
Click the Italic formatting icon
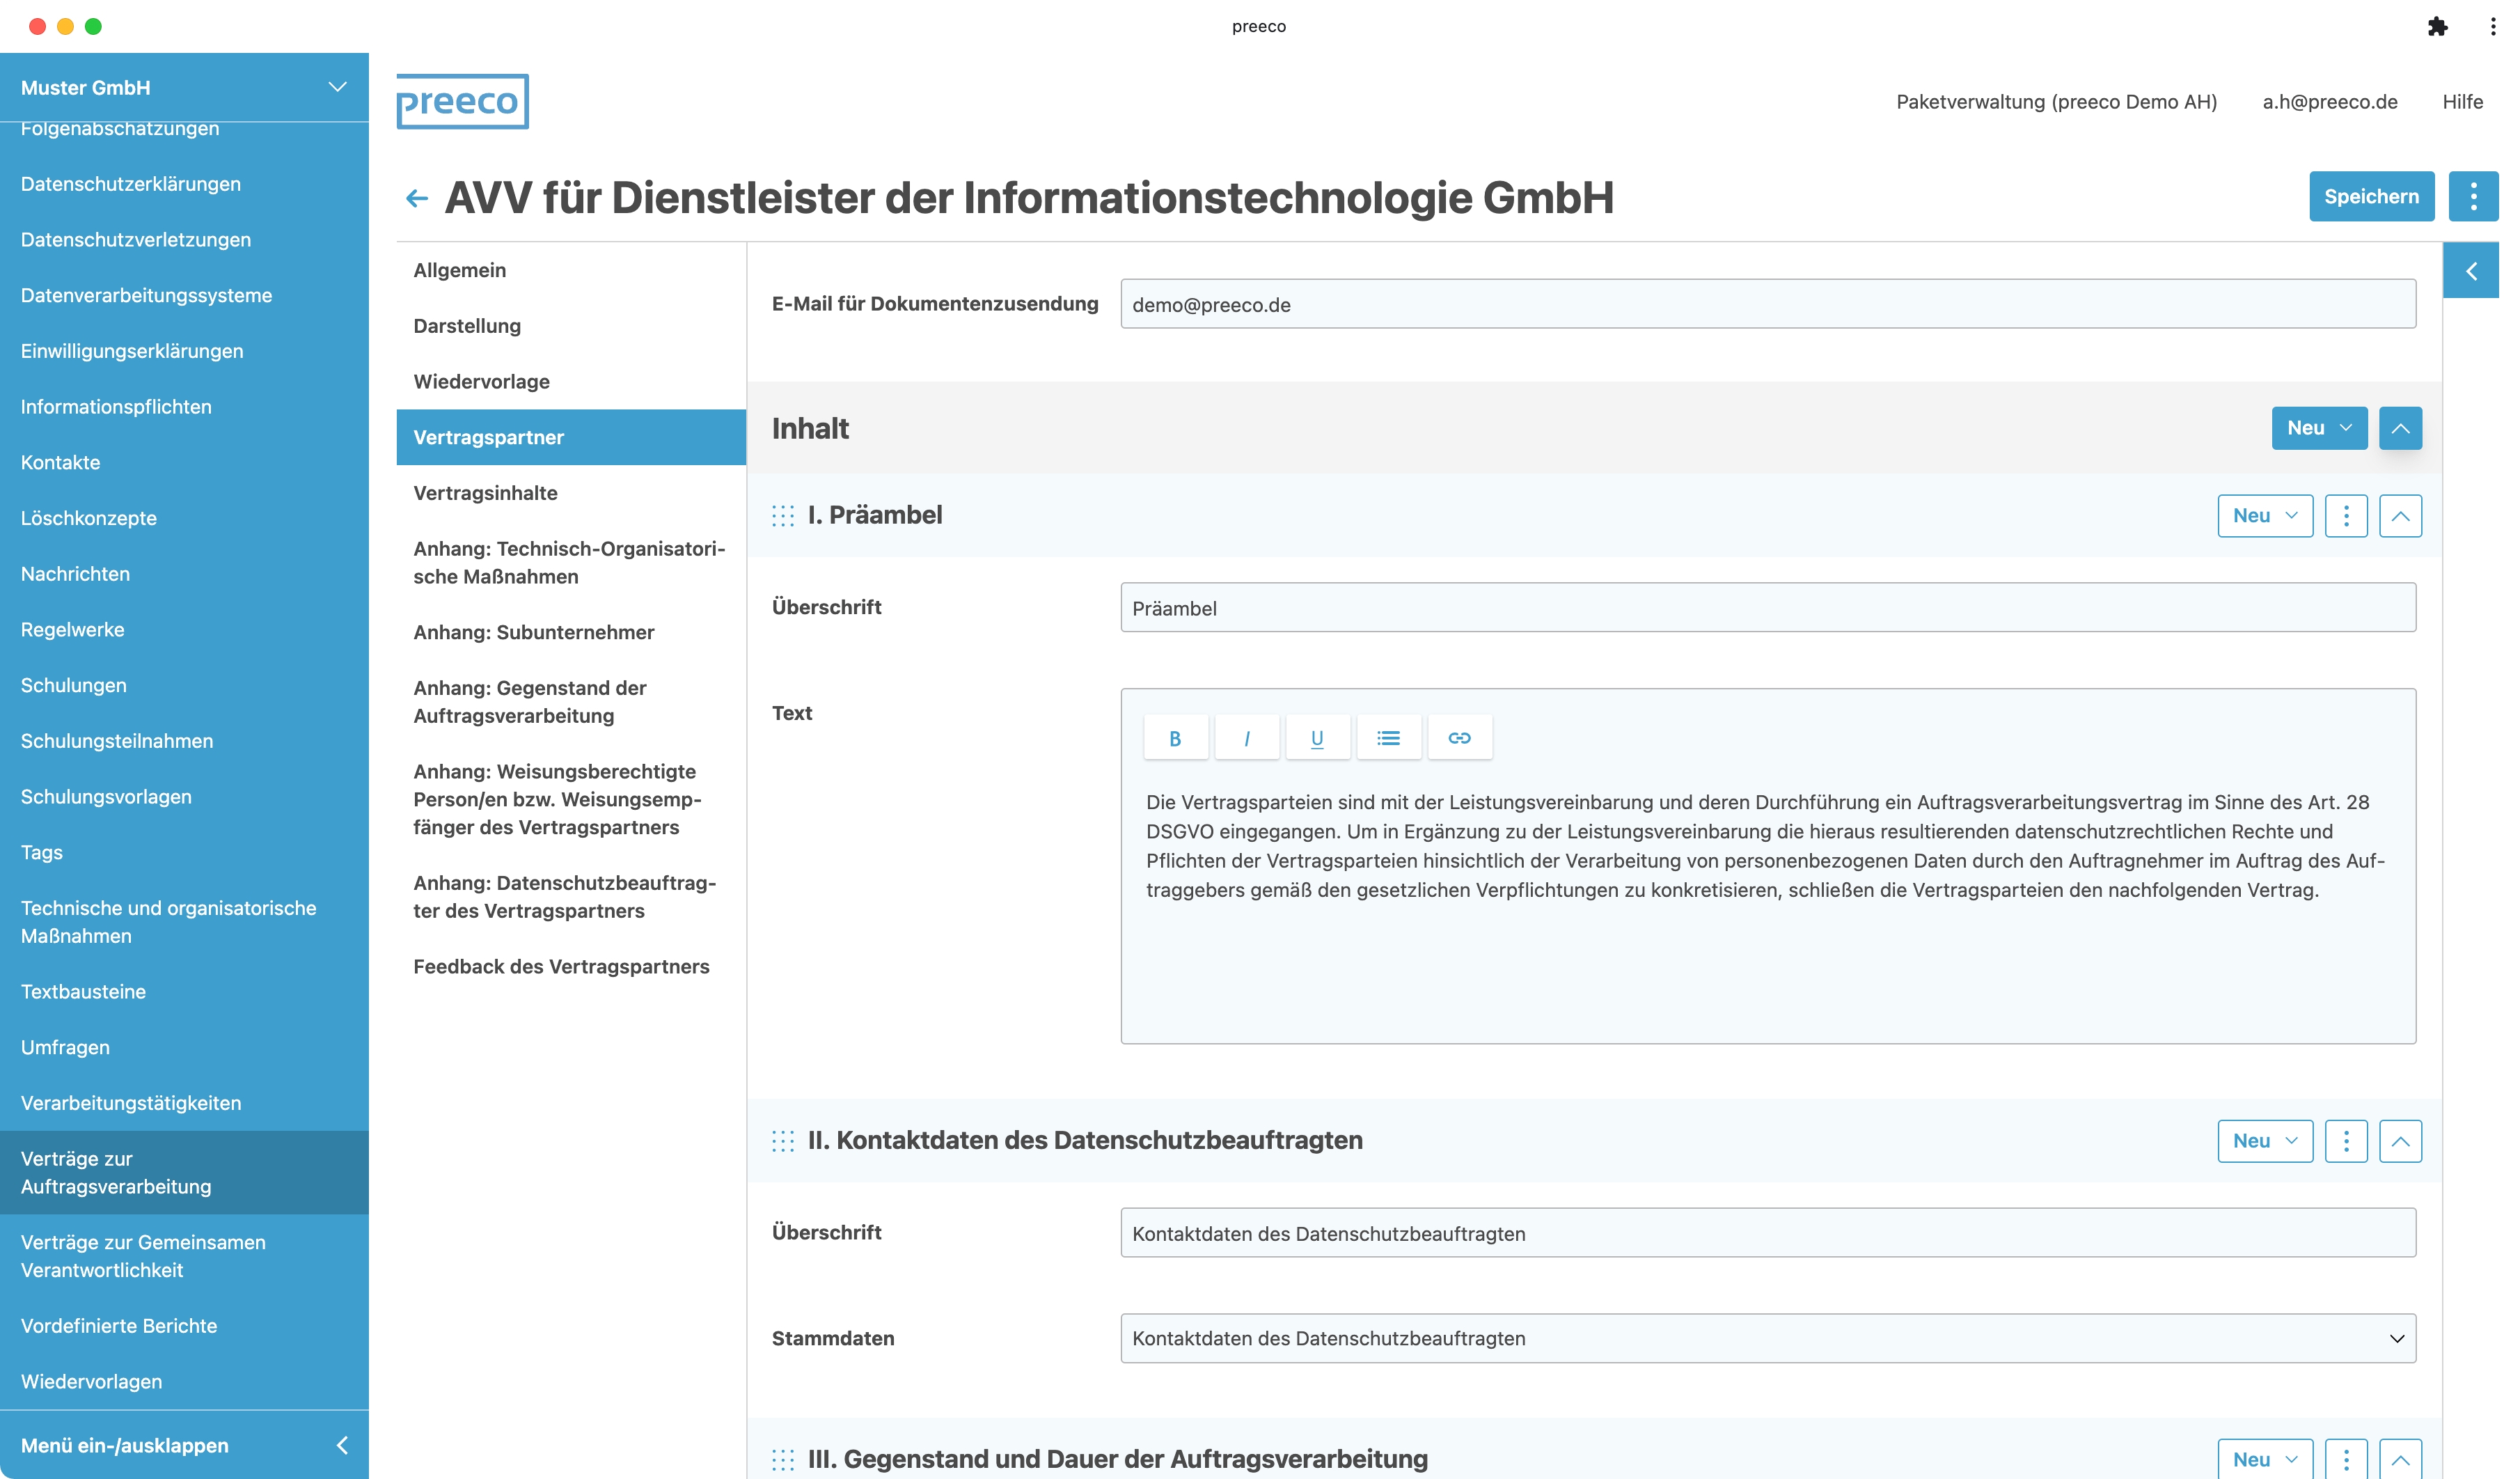(x=1246, y=738)
